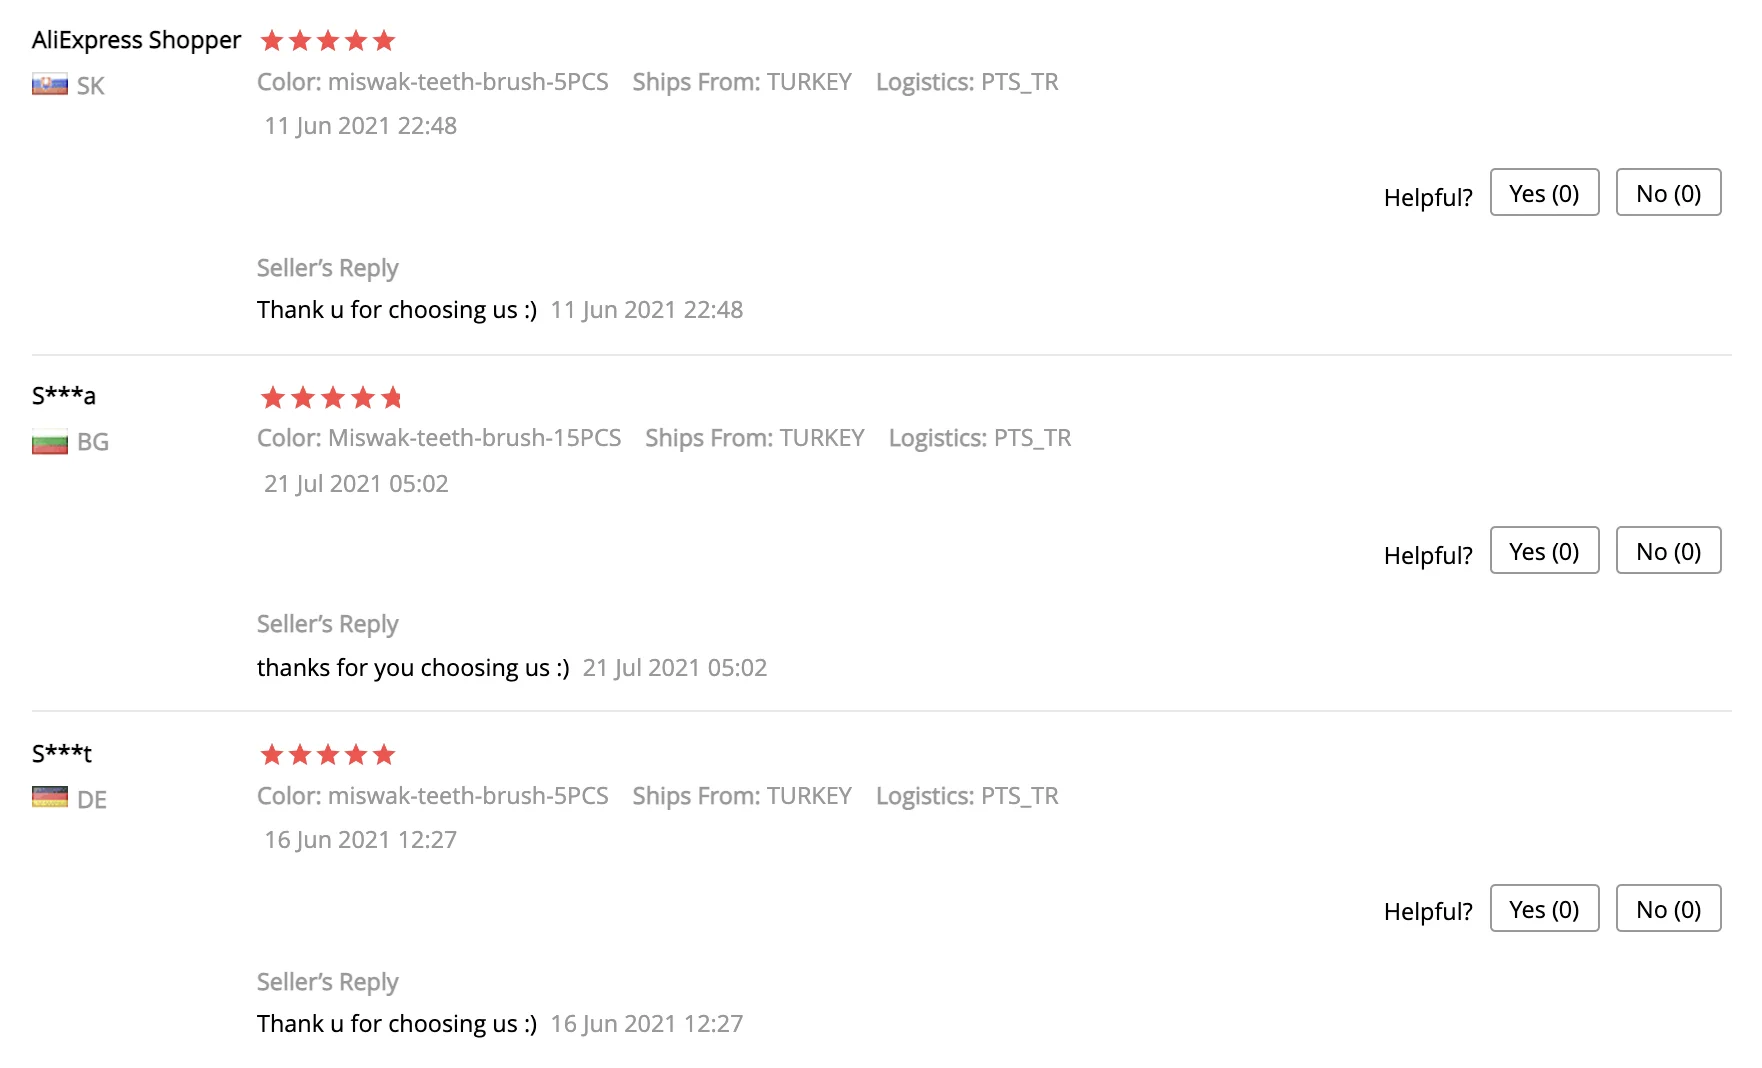The width and height of the screenshot is (1762, 1068).
Task: Click Seller's Reply heading under S***t's review
Action: [x=327, y=982]
